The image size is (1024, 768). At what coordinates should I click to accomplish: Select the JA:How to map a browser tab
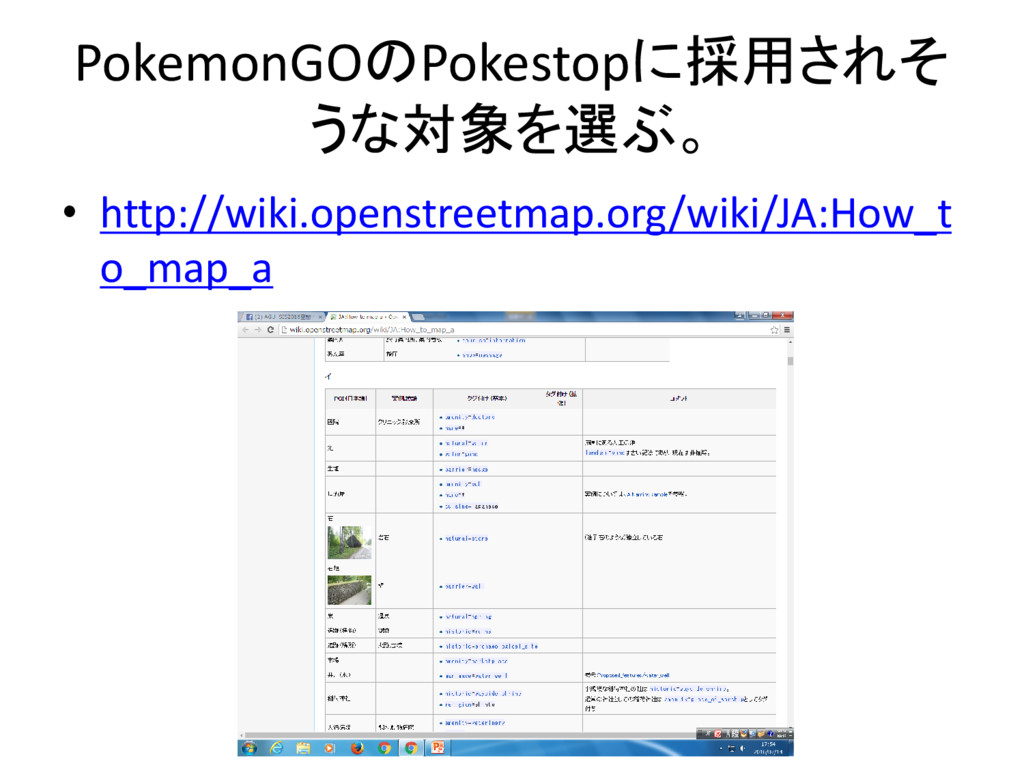368,317
